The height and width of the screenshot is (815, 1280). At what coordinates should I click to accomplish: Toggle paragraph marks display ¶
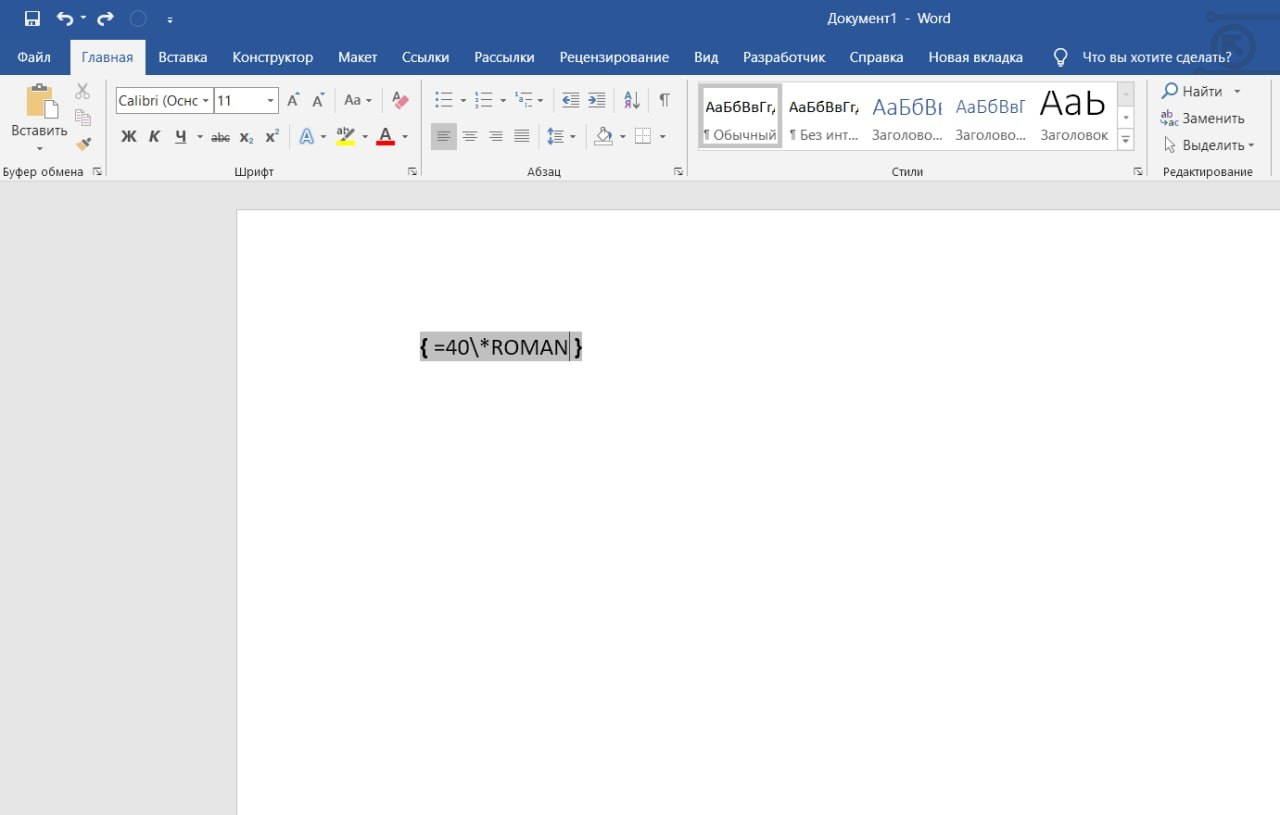point(664,100)
